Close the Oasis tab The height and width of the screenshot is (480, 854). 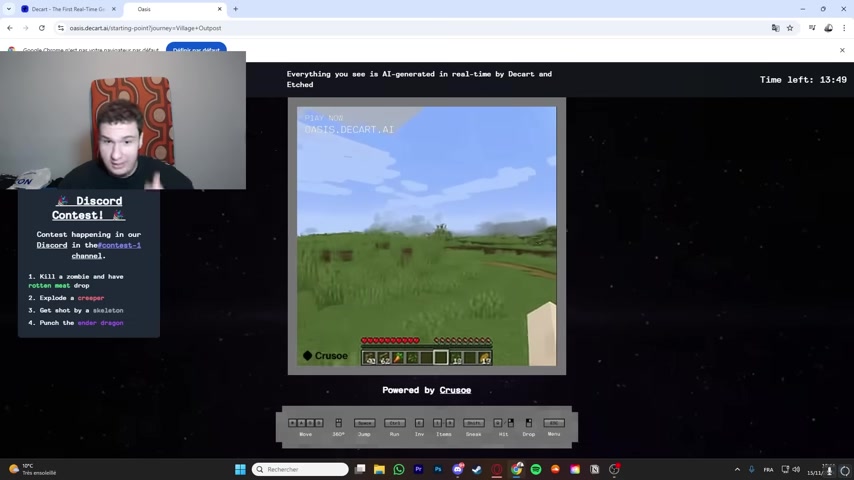219,9
